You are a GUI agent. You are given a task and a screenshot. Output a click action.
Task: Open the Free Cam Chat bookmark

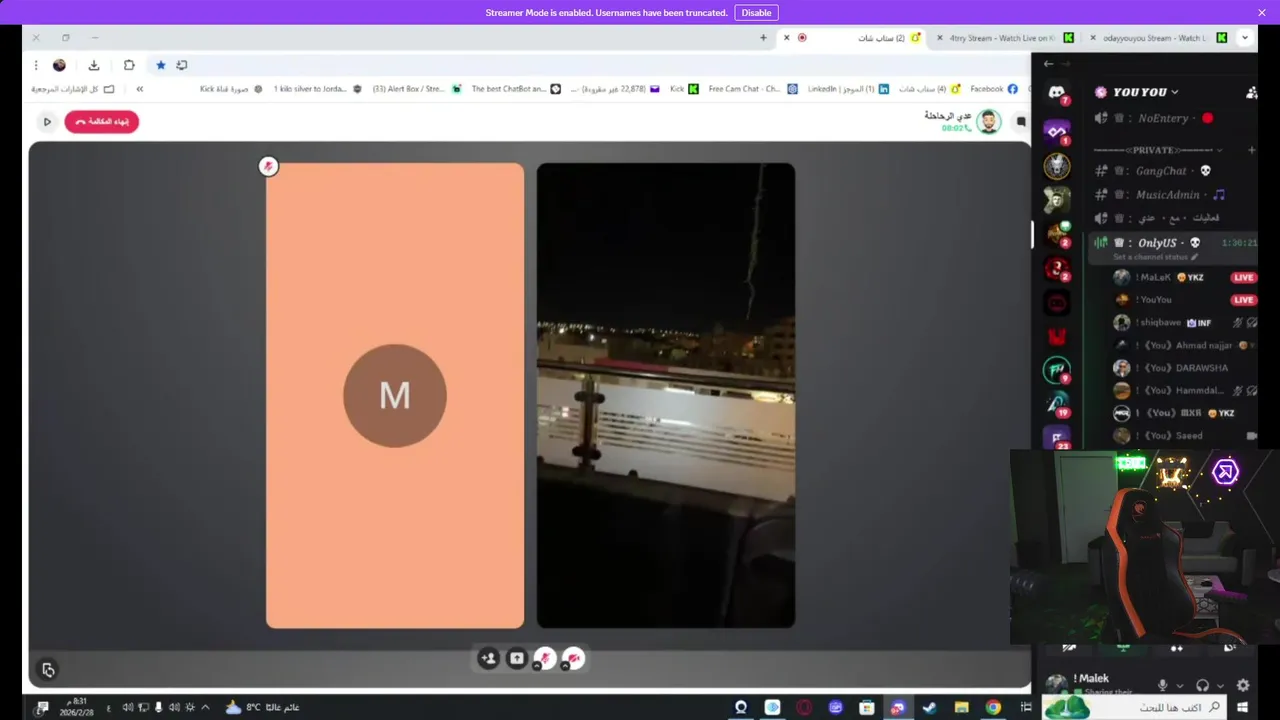point(753,89)
